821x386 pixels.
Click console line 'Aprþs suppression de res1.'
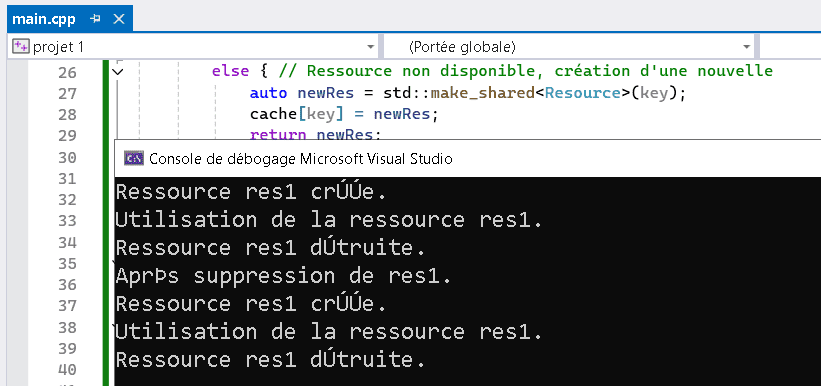283,276
